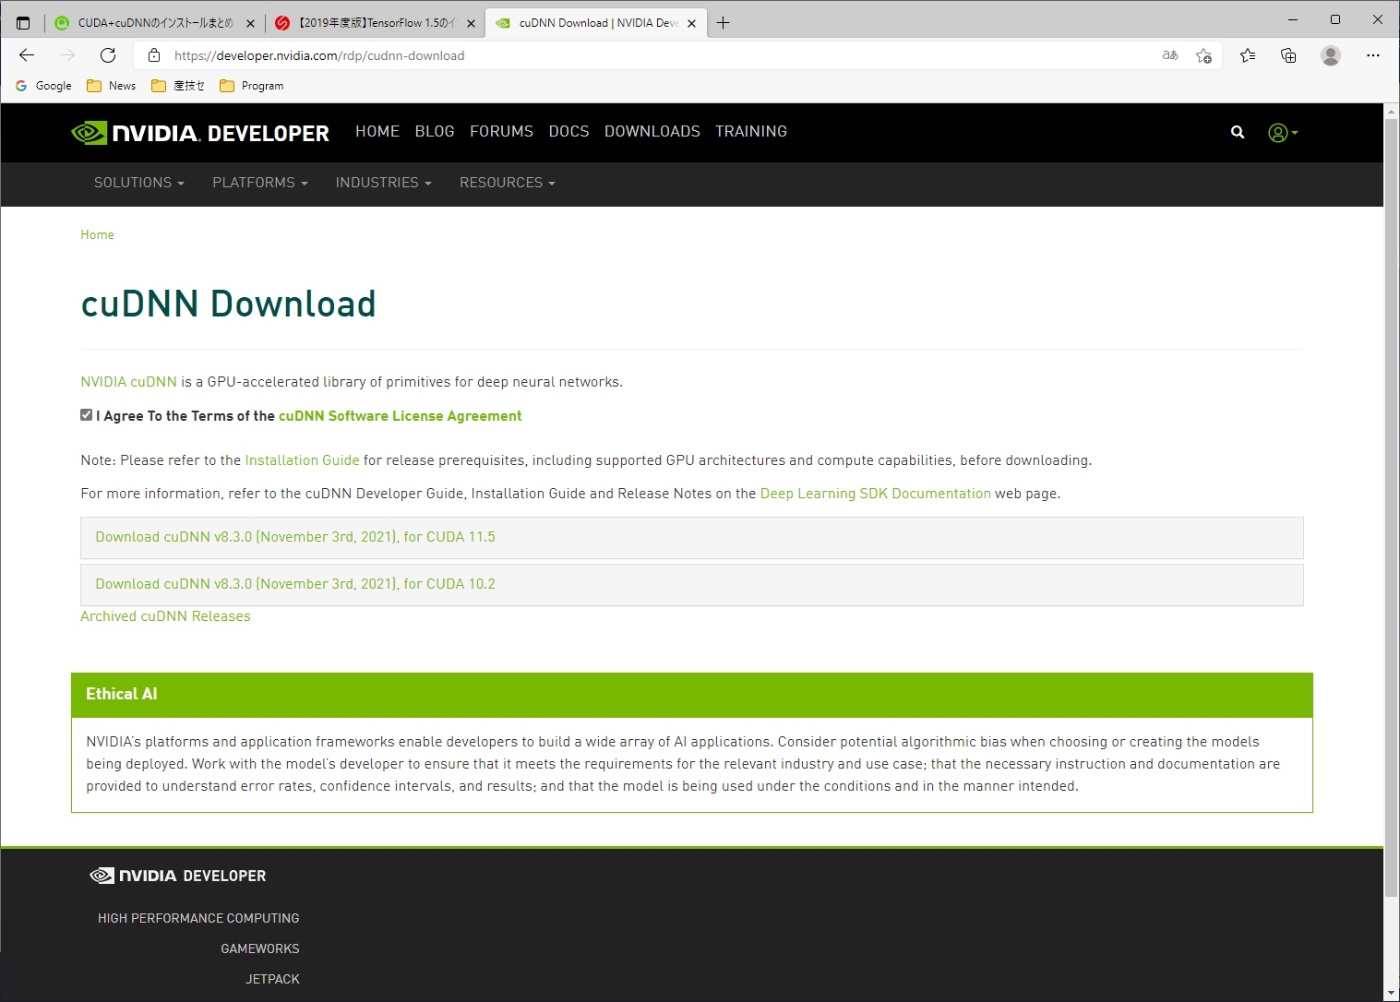Screen dimensions: 1400x1002
Task: Expand cuDNN v8.3.0 for CUDA 10.2 download
Action: pos(692,584)
